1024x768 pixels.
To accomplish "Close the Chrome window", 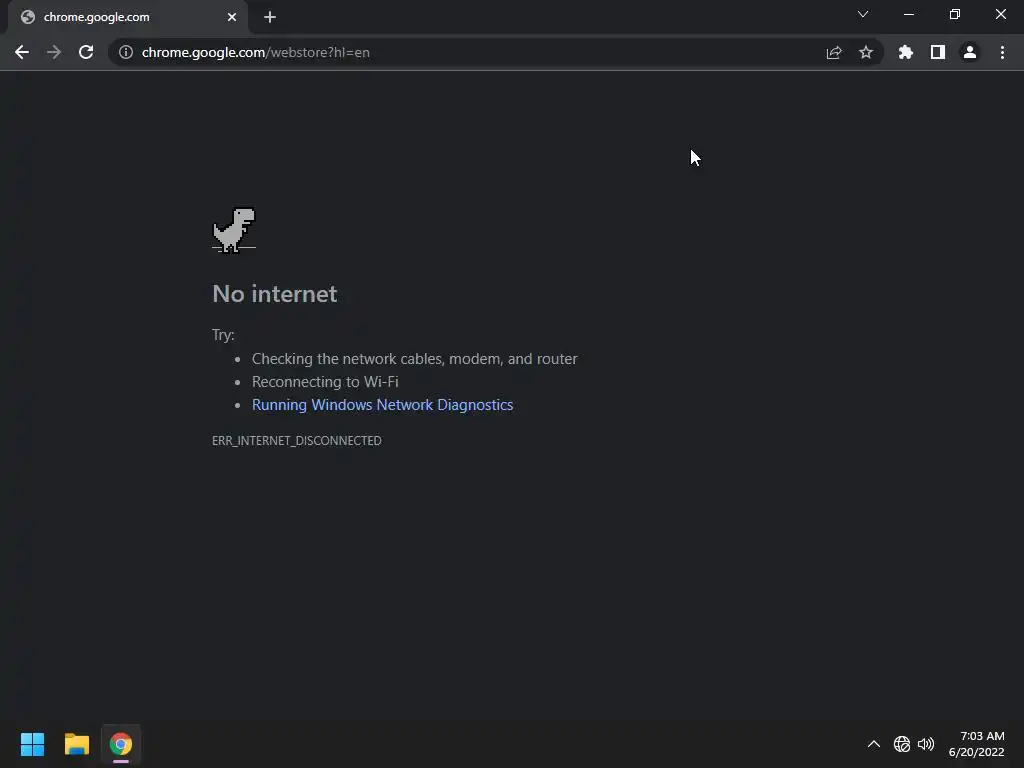I will [x=1000, y=14].
